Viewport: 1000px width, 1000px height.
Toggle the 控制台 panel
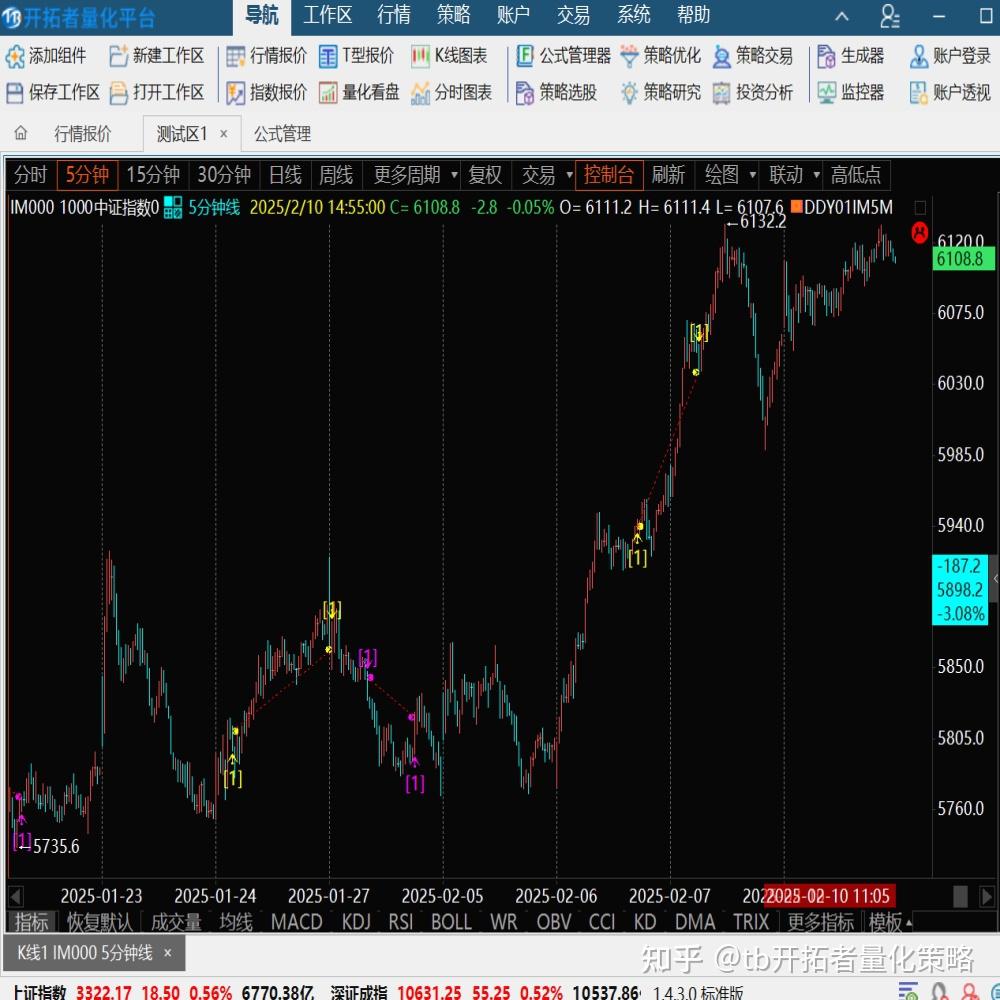point(609,174)
